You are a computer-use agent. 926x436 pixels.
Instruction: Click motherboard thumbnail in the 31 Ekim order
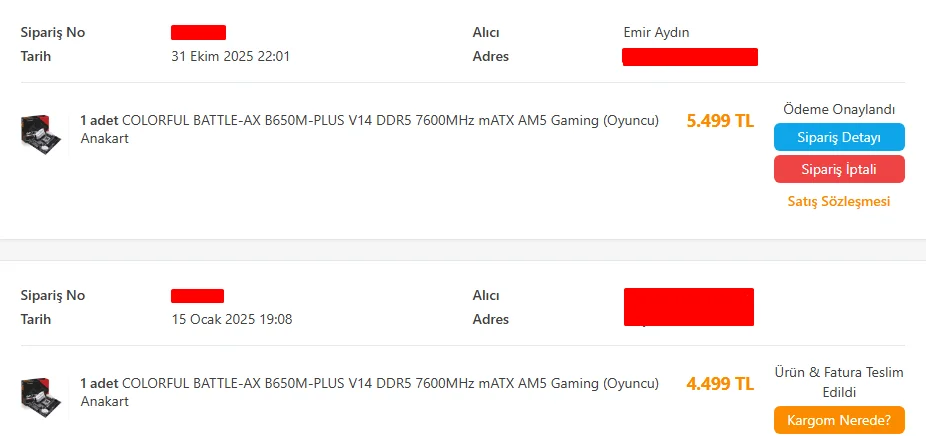coord(40,131)
